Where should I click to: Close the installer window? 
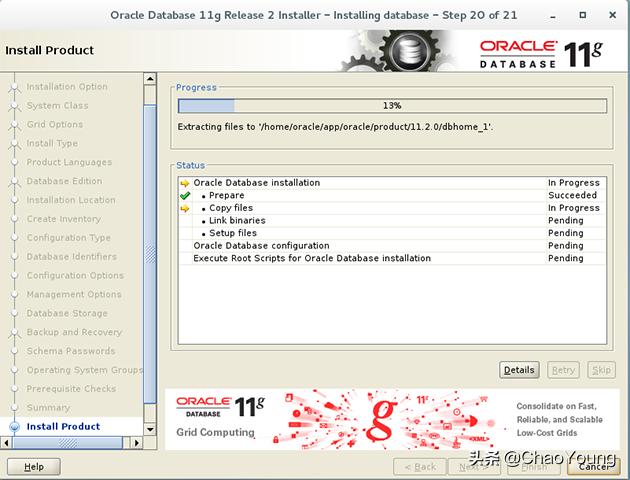point(612,15)
